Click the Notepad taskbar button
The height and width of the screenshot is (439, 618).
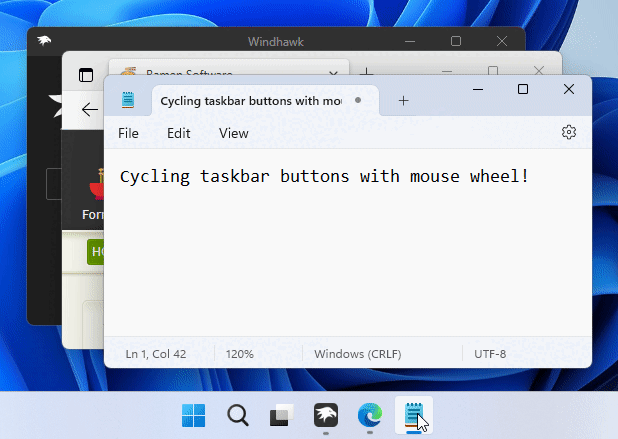pos(413,415)
